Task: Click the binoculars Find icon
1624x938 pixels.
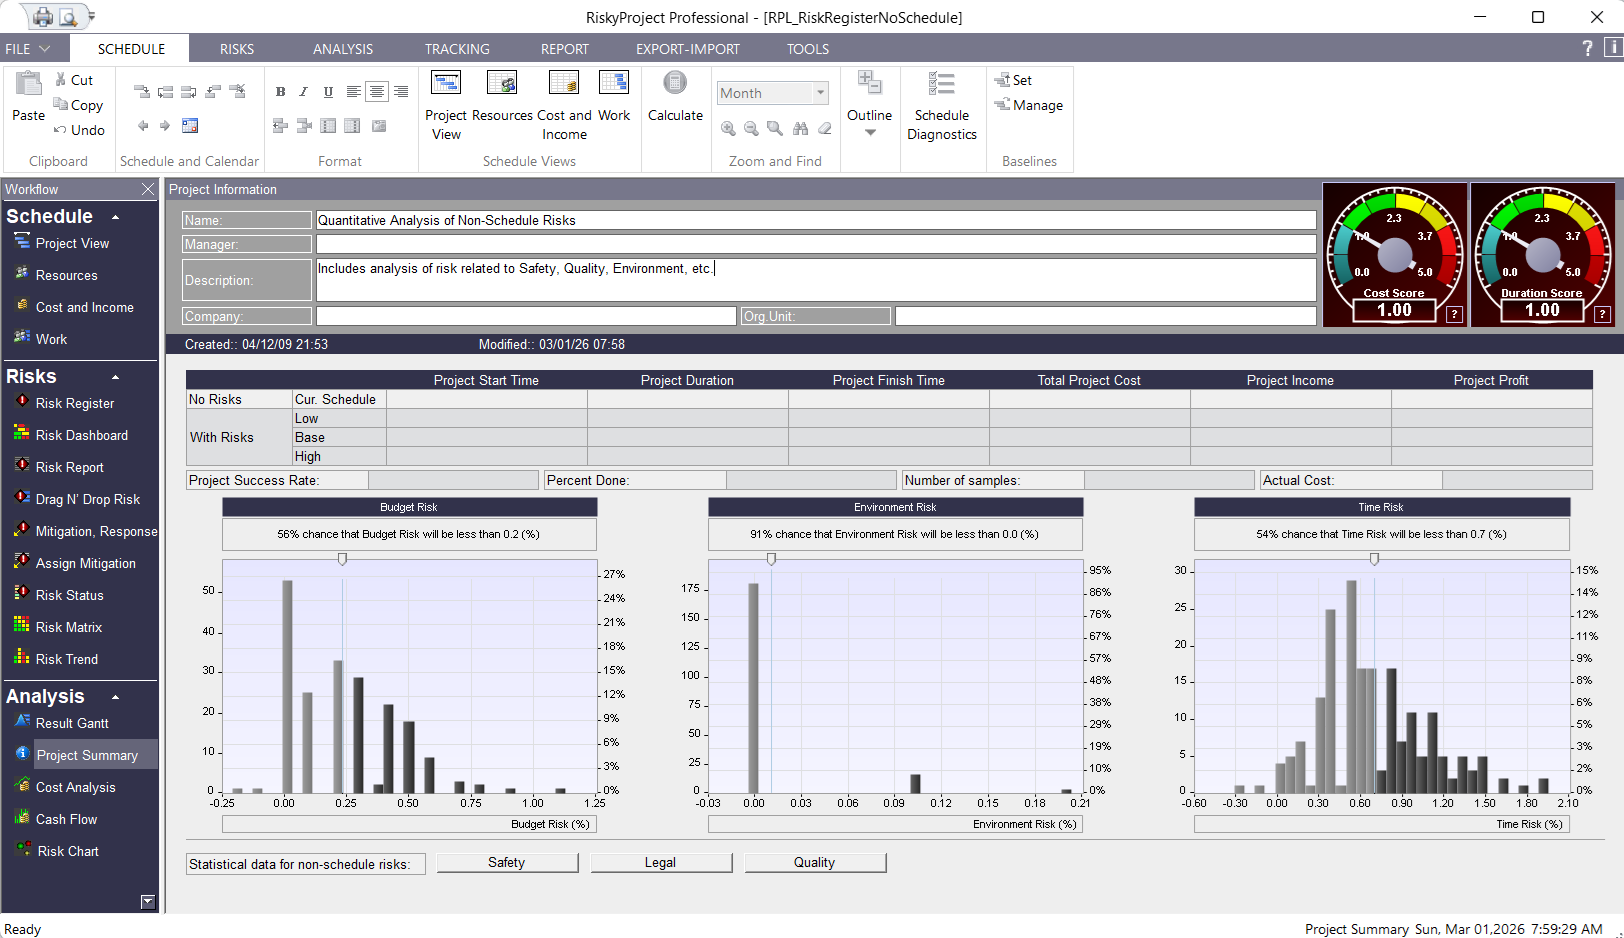Action: coord(799,129)
